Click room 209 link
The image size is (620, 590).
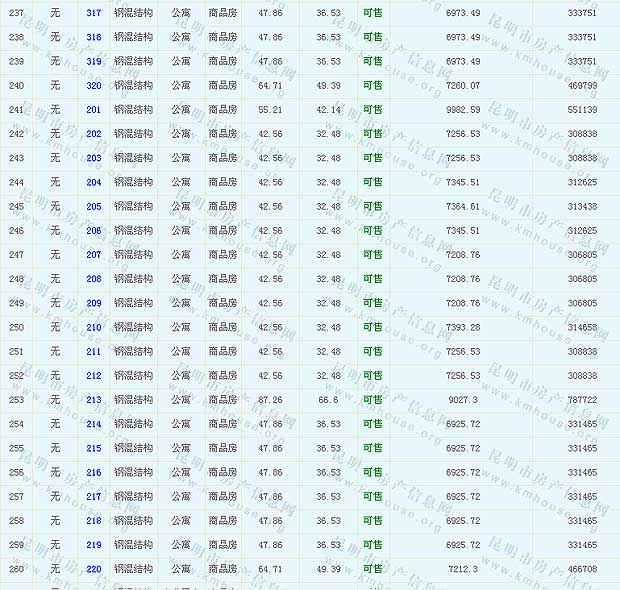click(94, 303)
